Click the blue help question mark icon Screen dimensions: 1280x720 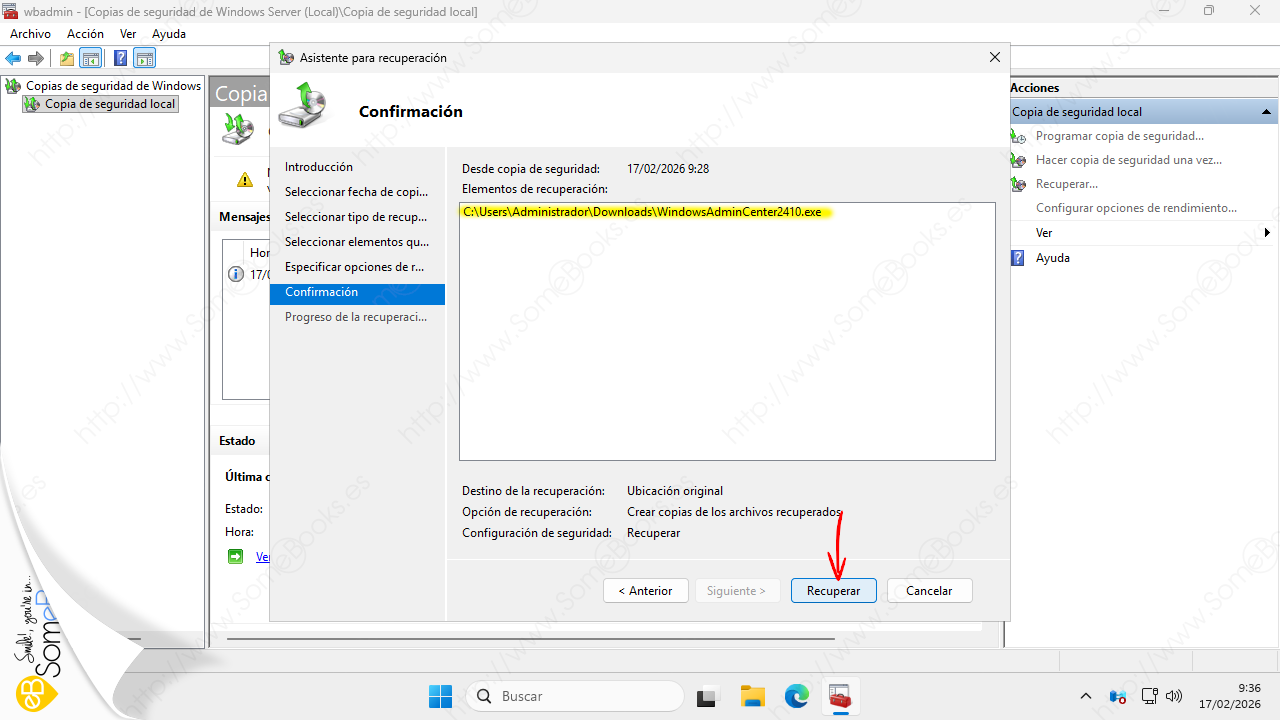click(x=120, y=58)
